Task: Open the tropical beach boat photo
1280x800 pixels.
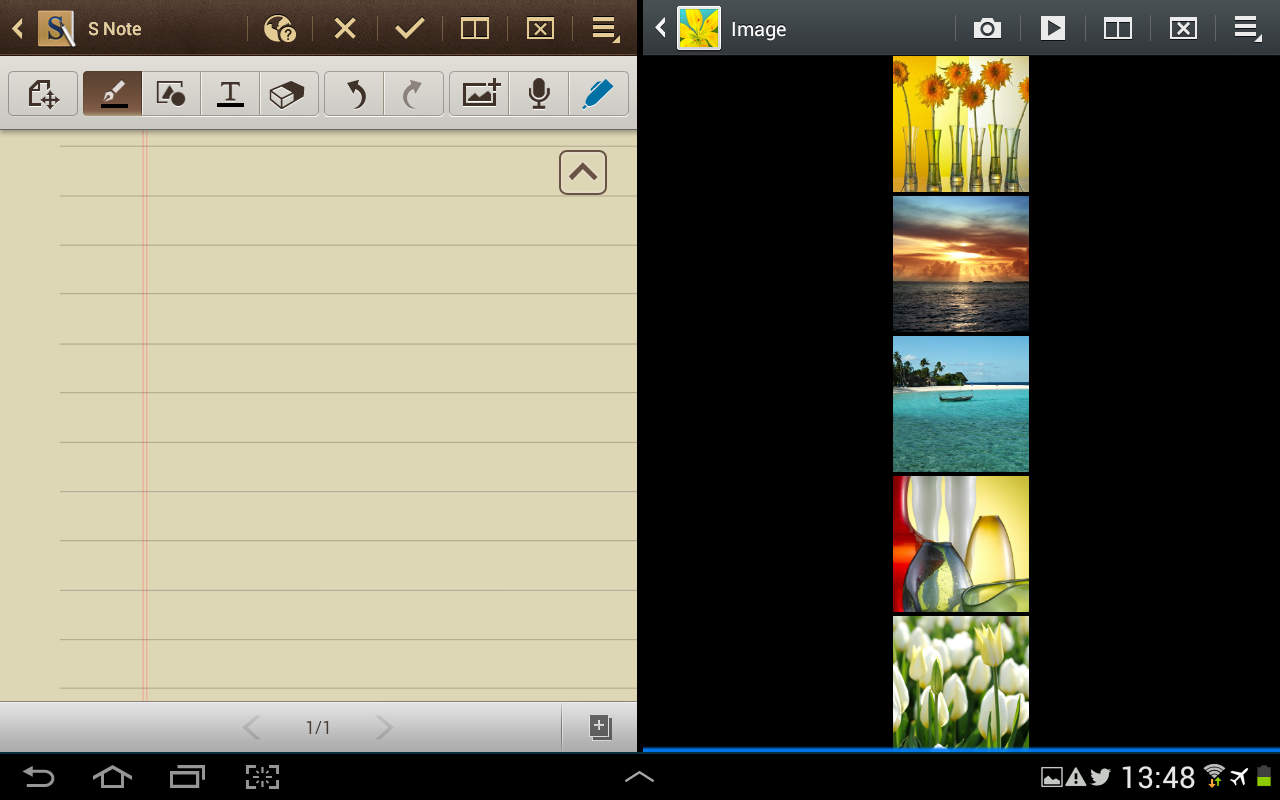Action: [961, 404]
